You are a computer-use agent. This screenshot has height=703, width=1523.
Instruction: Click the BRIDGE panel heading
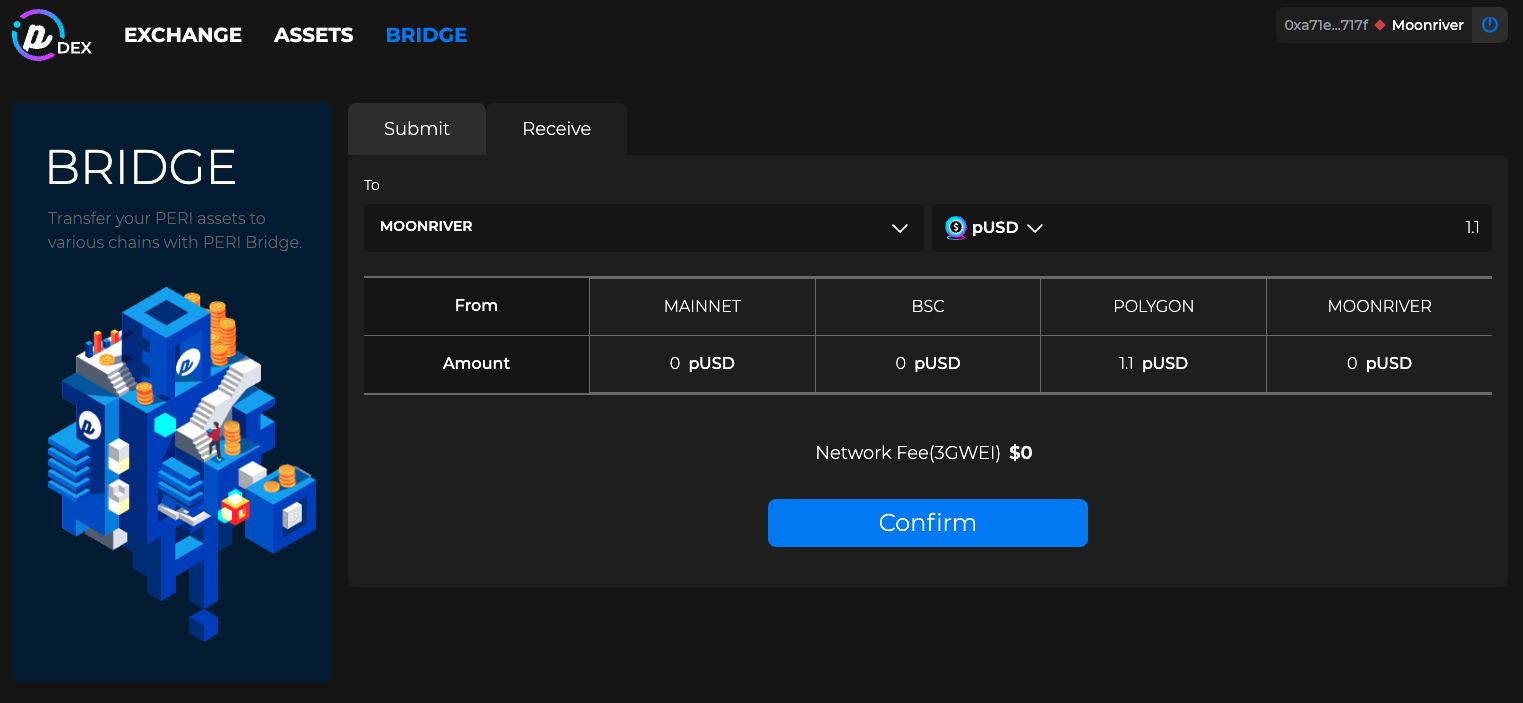pos(141,168)
